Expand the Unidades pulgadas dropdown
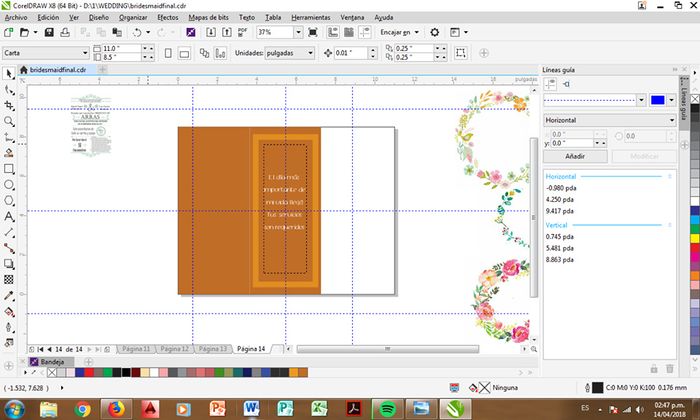 point(310,52)
